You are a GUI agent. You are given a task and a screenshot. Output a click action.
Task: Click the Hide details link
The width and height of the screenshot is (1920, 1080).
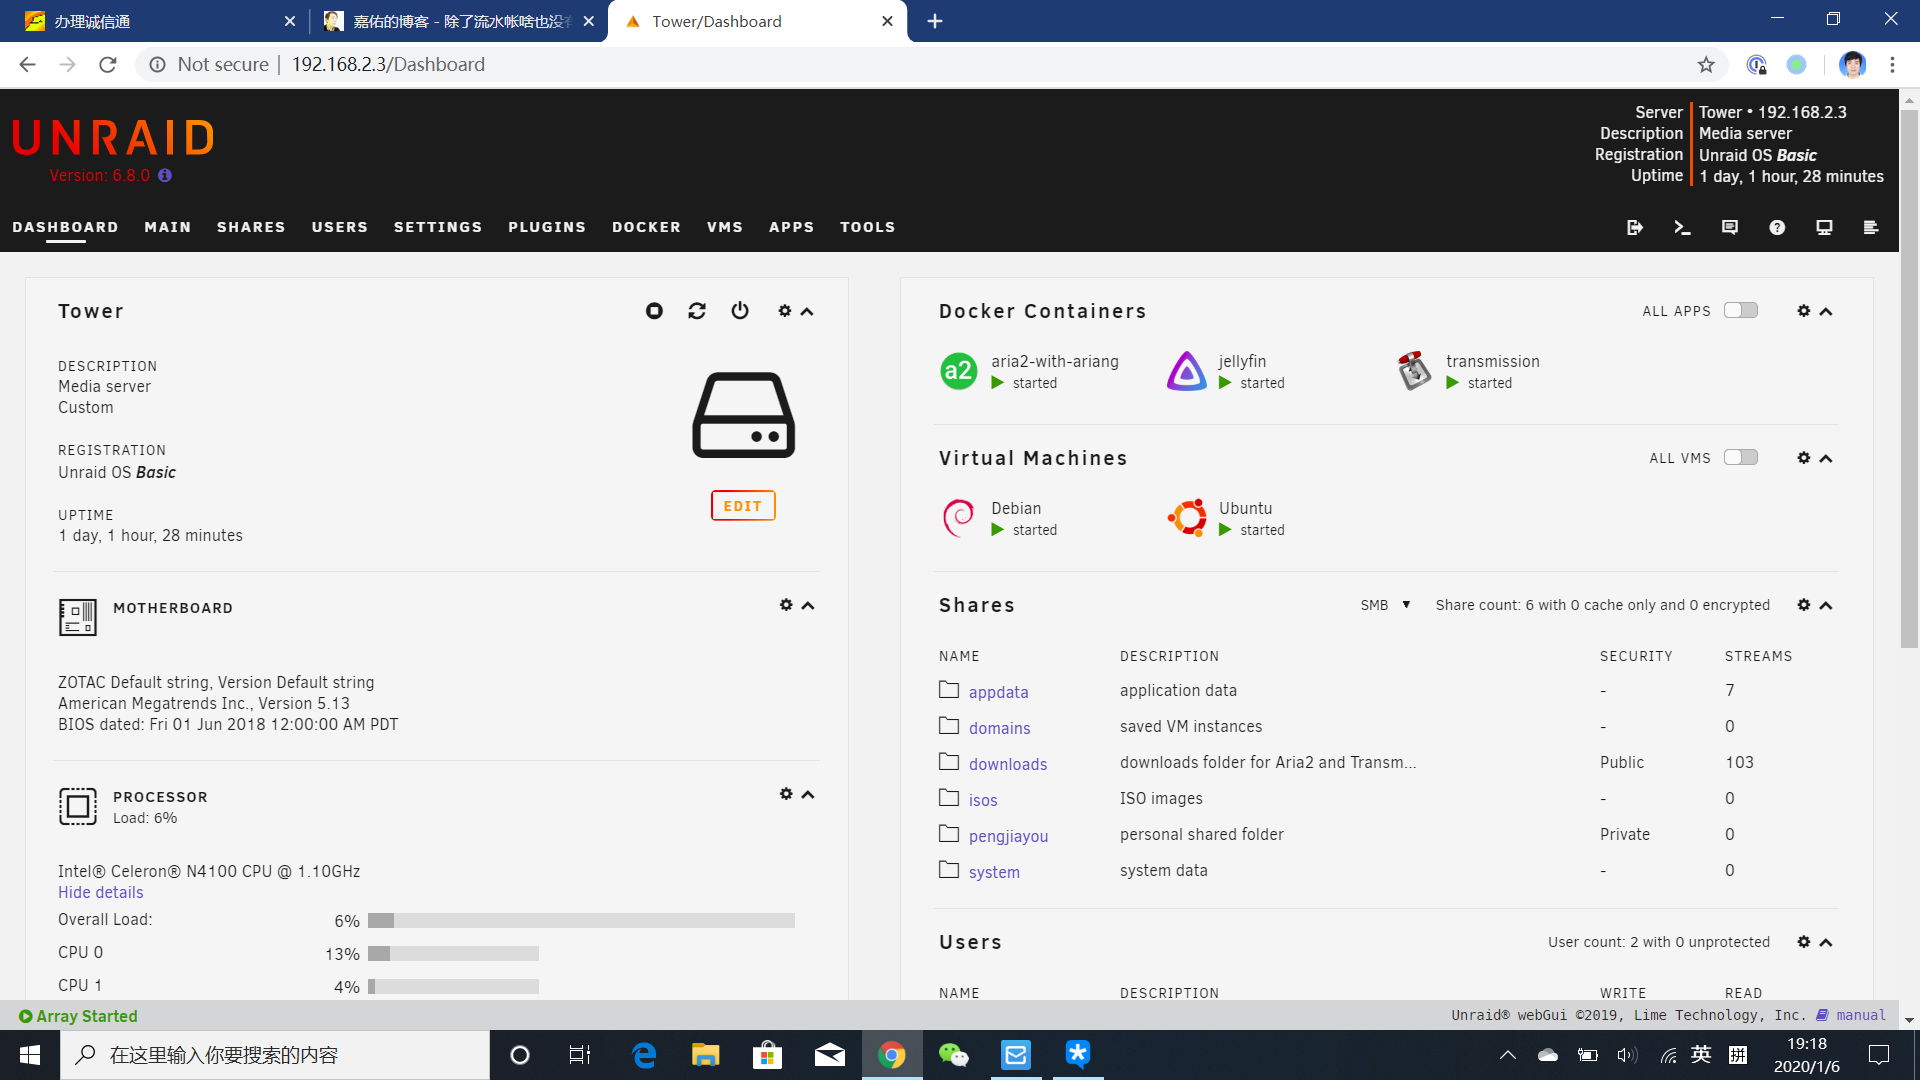(x=101, y=892)
